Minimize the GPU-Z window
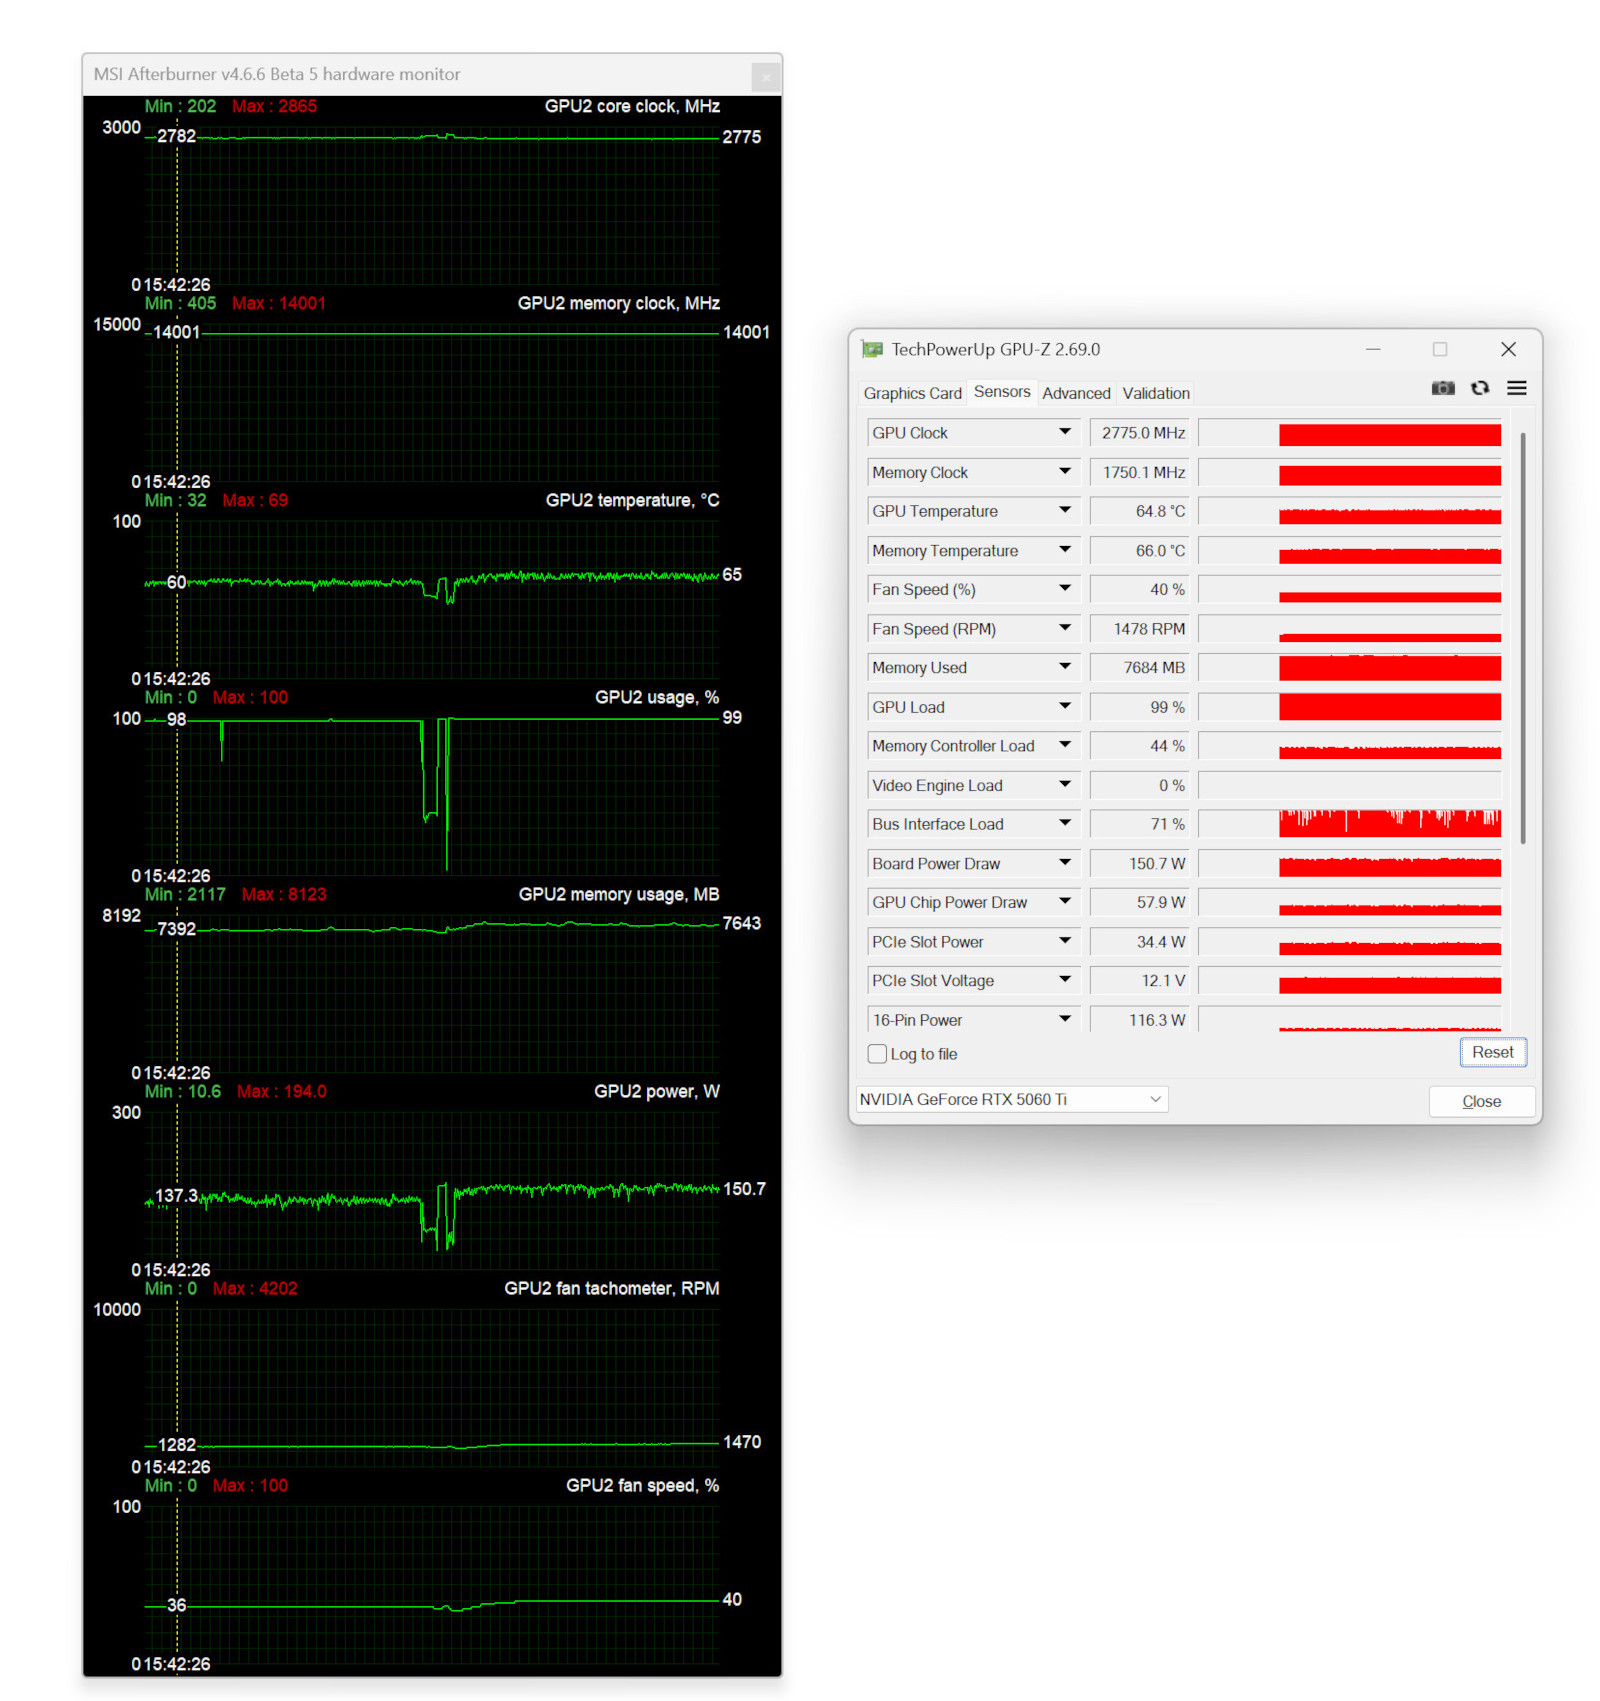The image size is (1600, 1701). click(x=1373, y=349)
